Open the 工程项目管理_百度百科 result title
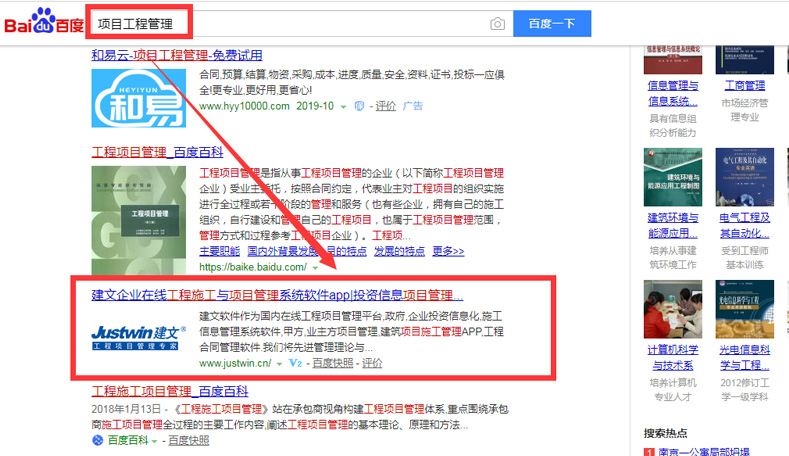 157,152
